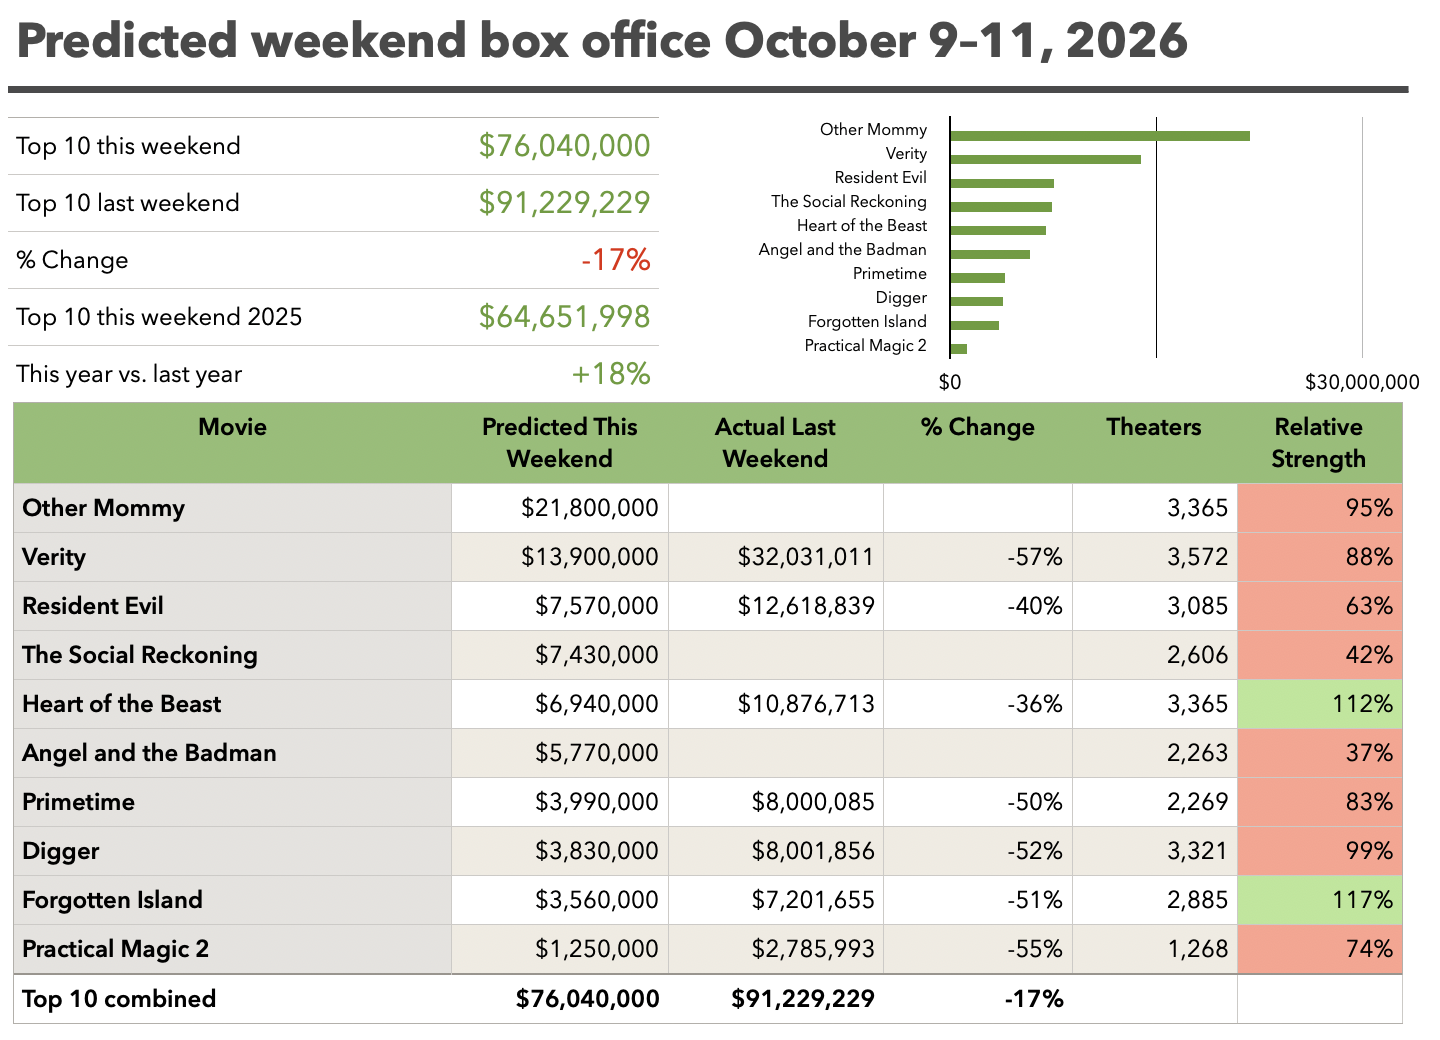Click the $0 chart axis label
The width and height of the screenshot is (1440, 1040).
click(x=950, y=382)
